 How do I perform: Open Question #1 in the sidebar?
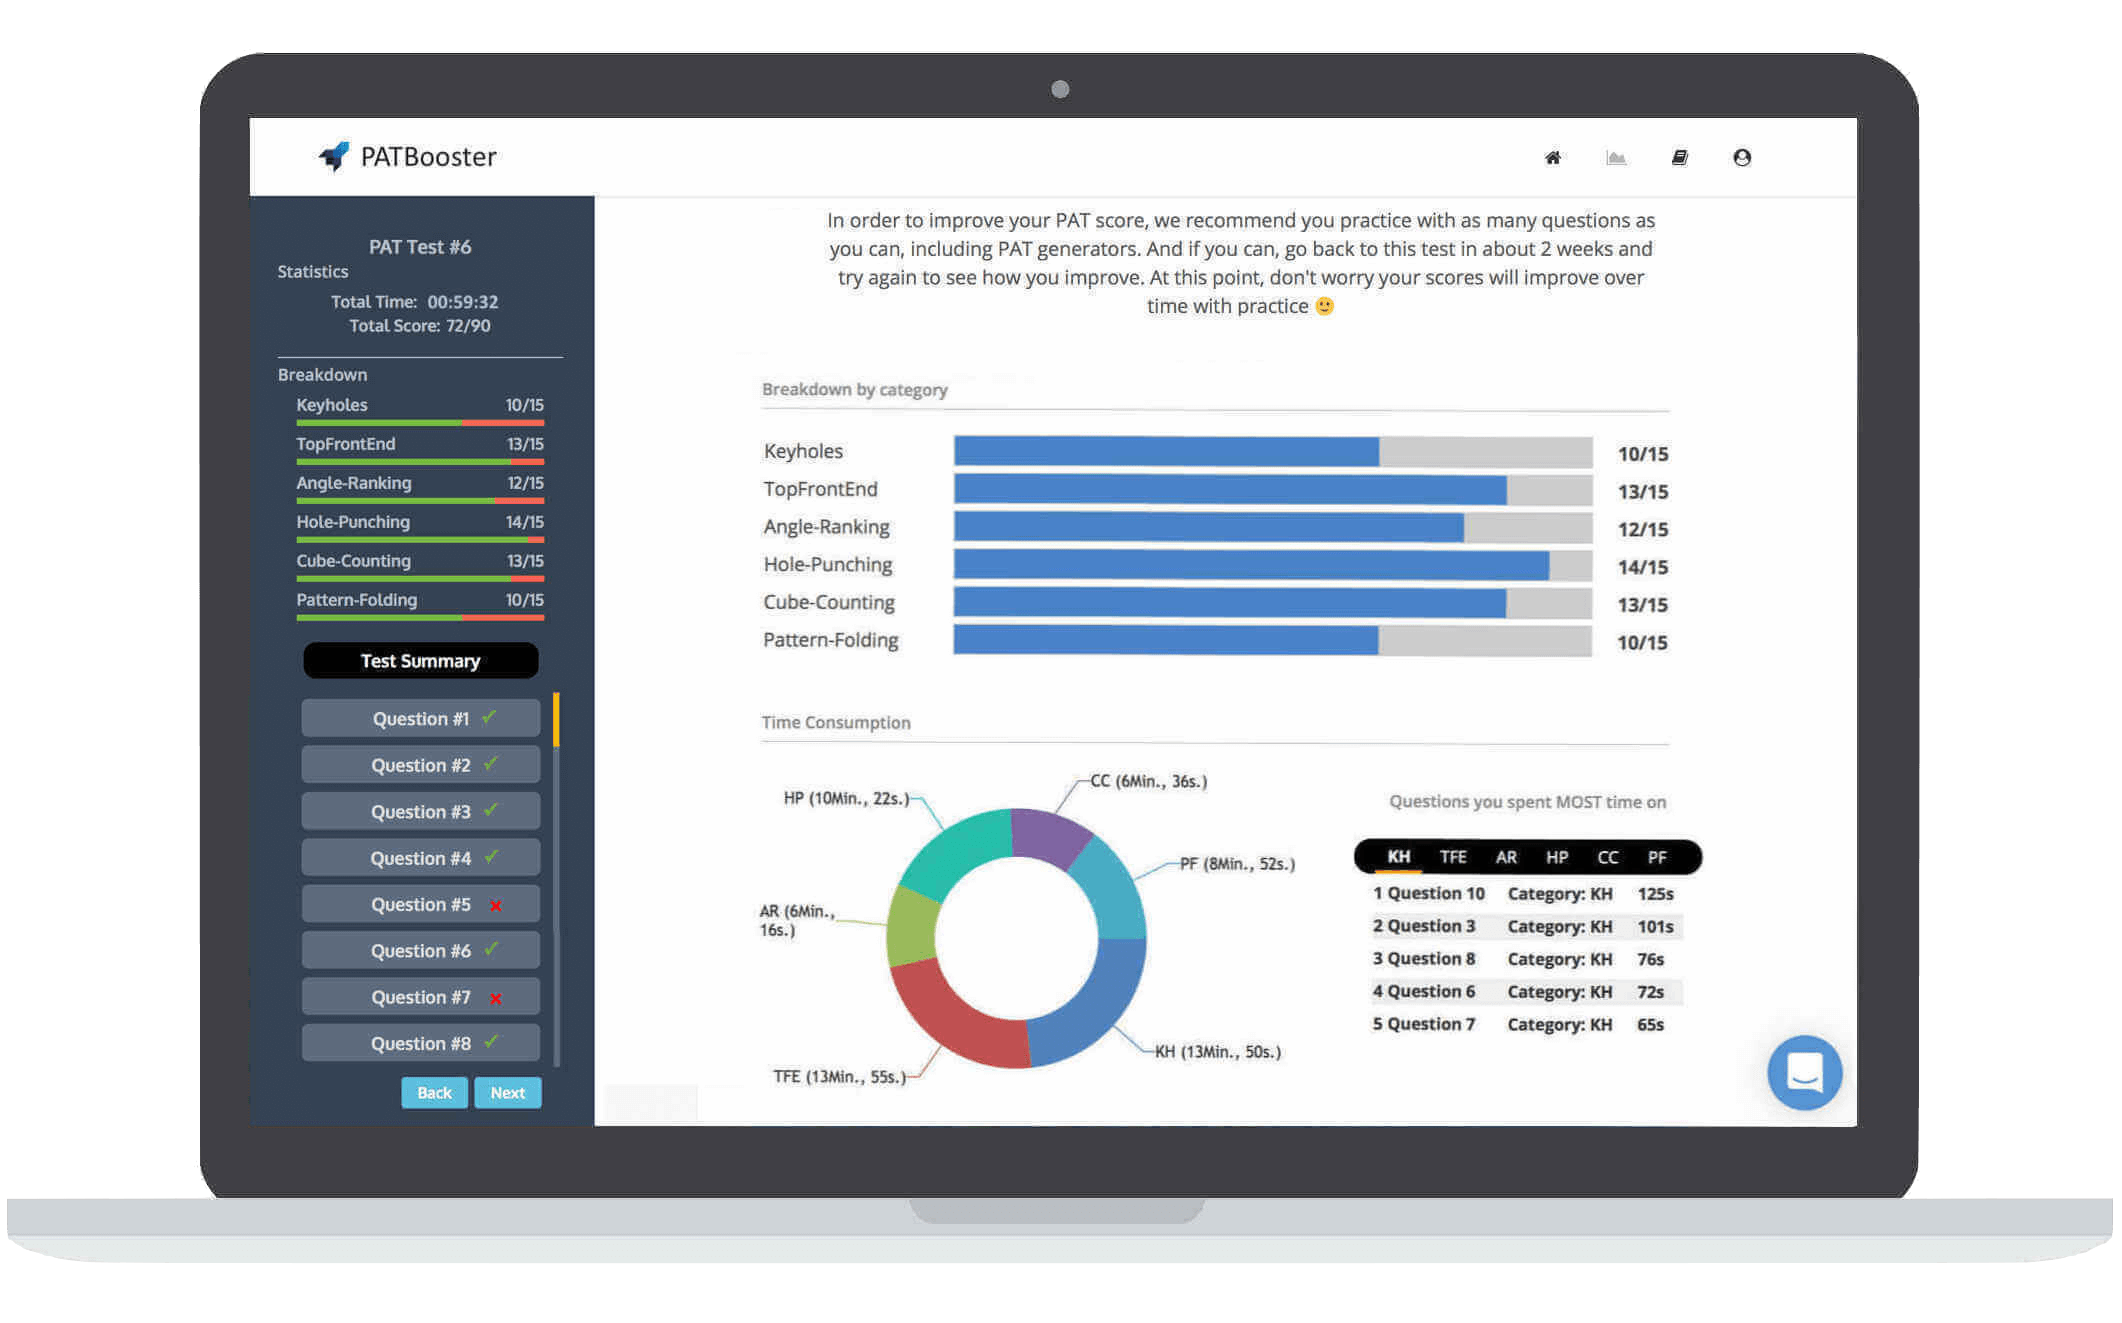click(420, 718)
